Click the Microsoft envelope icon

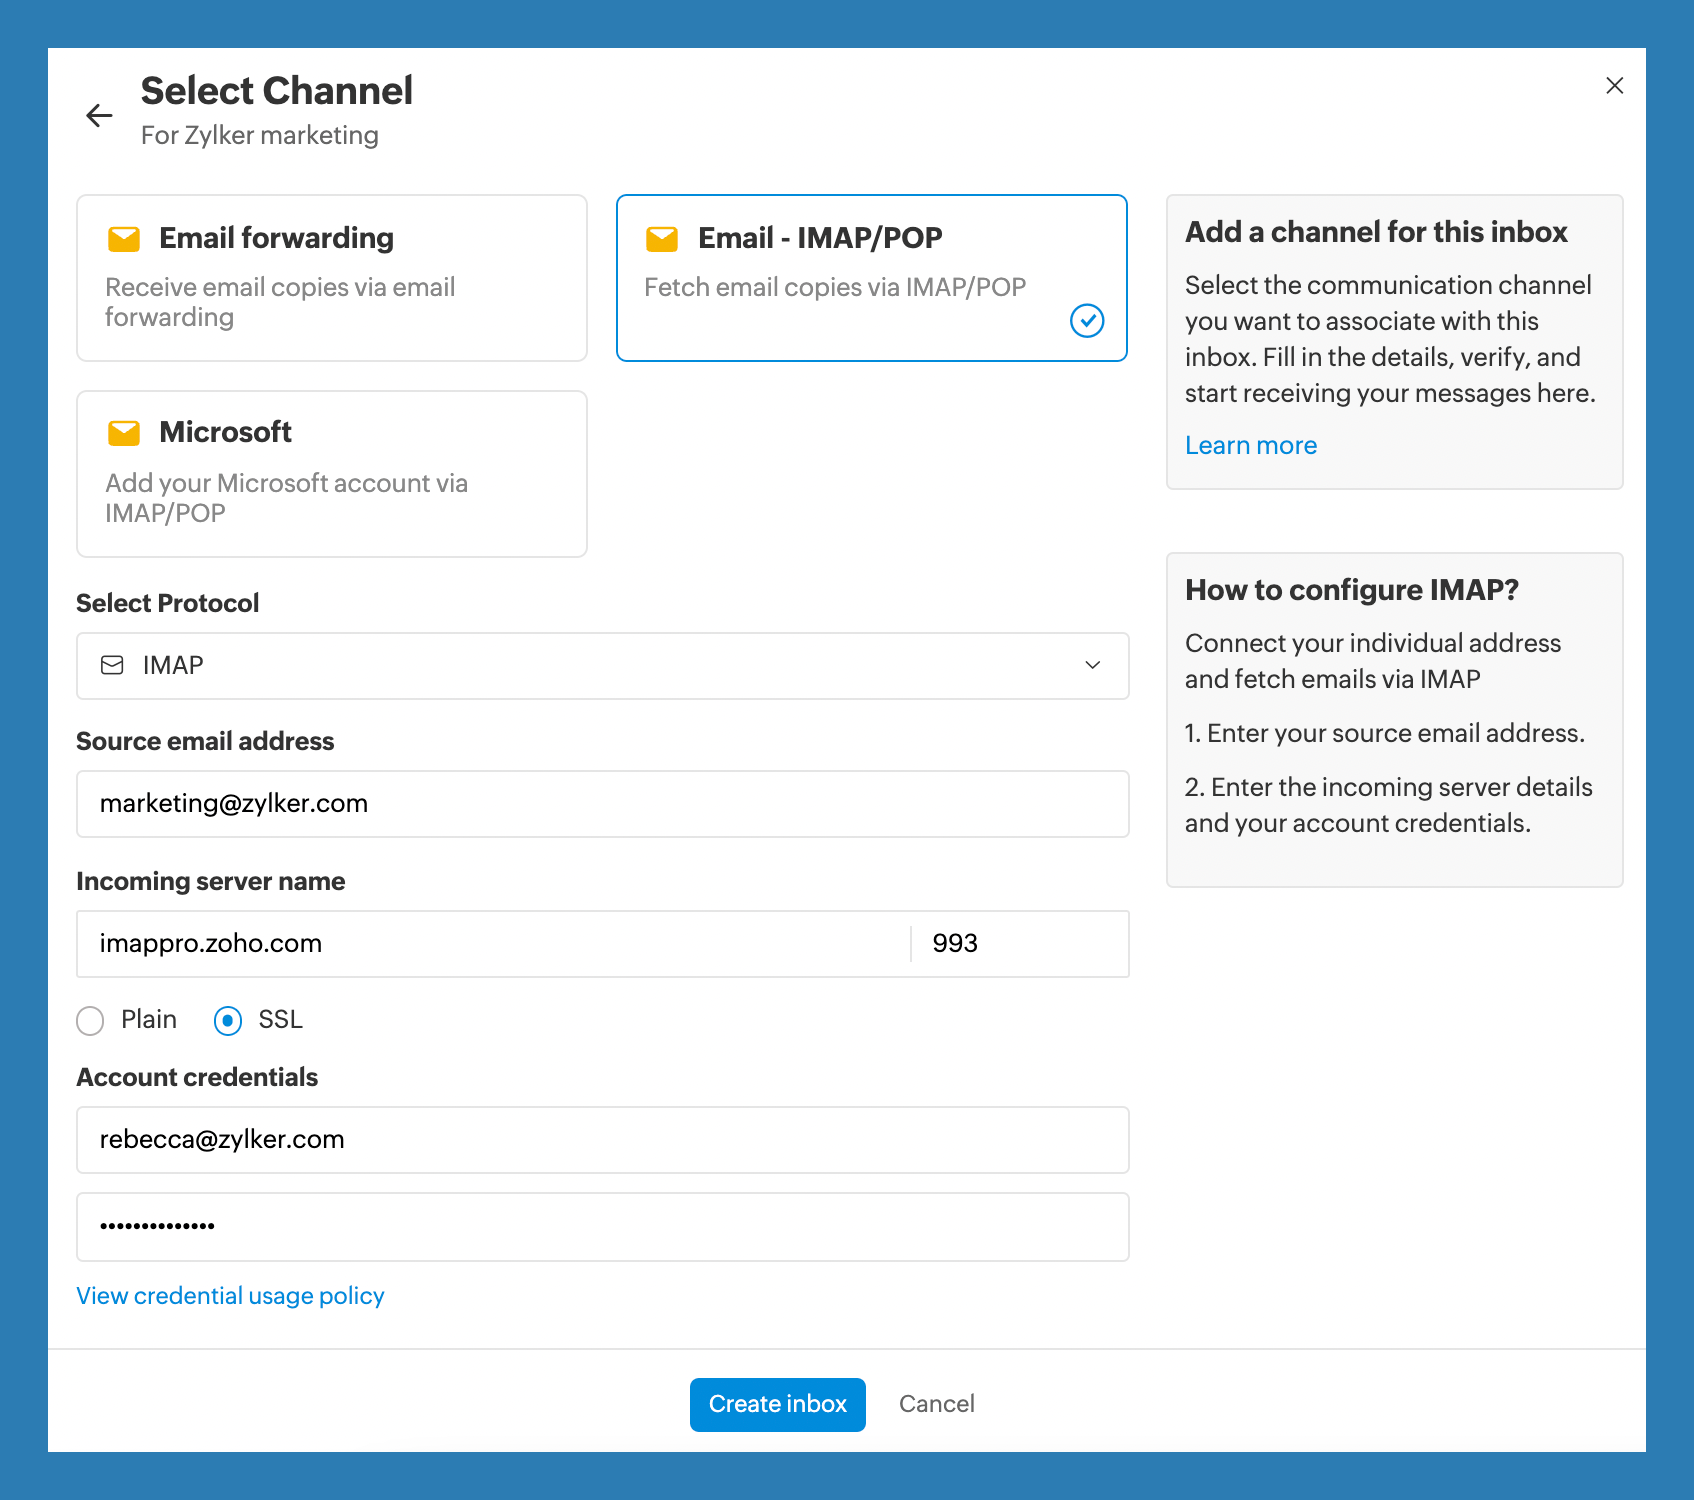click(x=124, y=433)
